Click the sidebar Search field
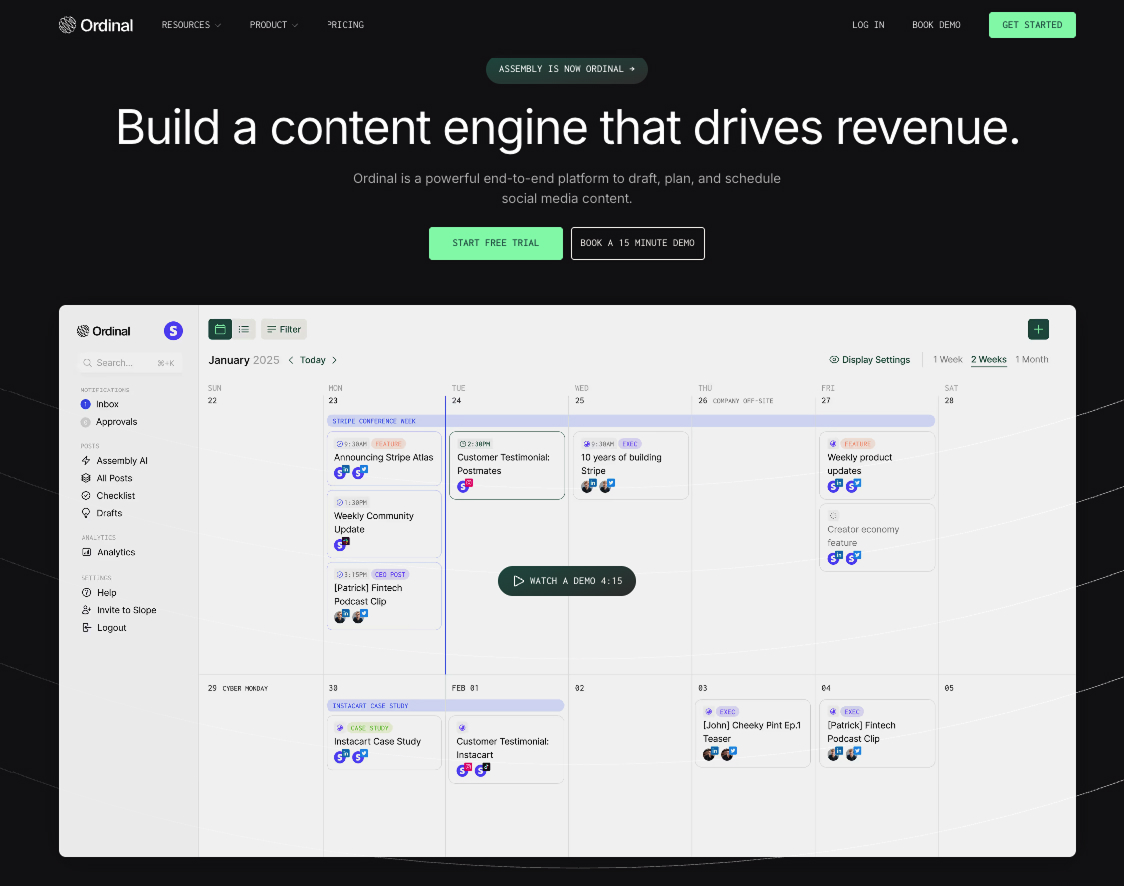This screenshot has width=1124, height=886. tap(130, 363)
